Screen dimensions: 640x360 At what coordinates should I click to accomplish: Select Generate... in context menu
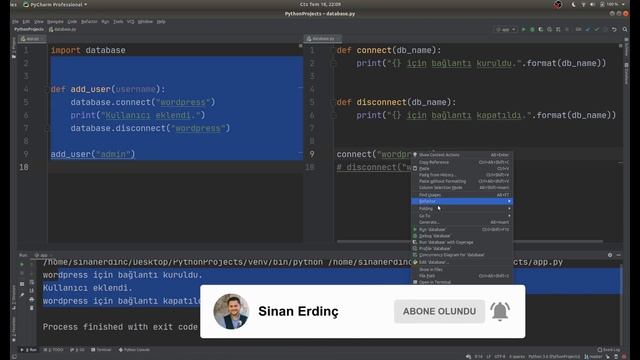pyautogui.click(x=462, y=222)
